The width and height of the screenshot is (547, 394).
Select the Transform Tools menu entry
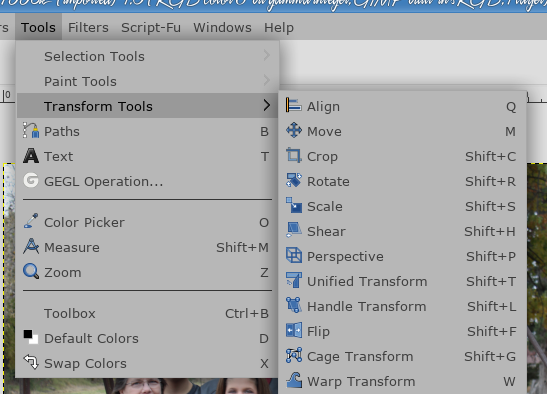(147, 106)
